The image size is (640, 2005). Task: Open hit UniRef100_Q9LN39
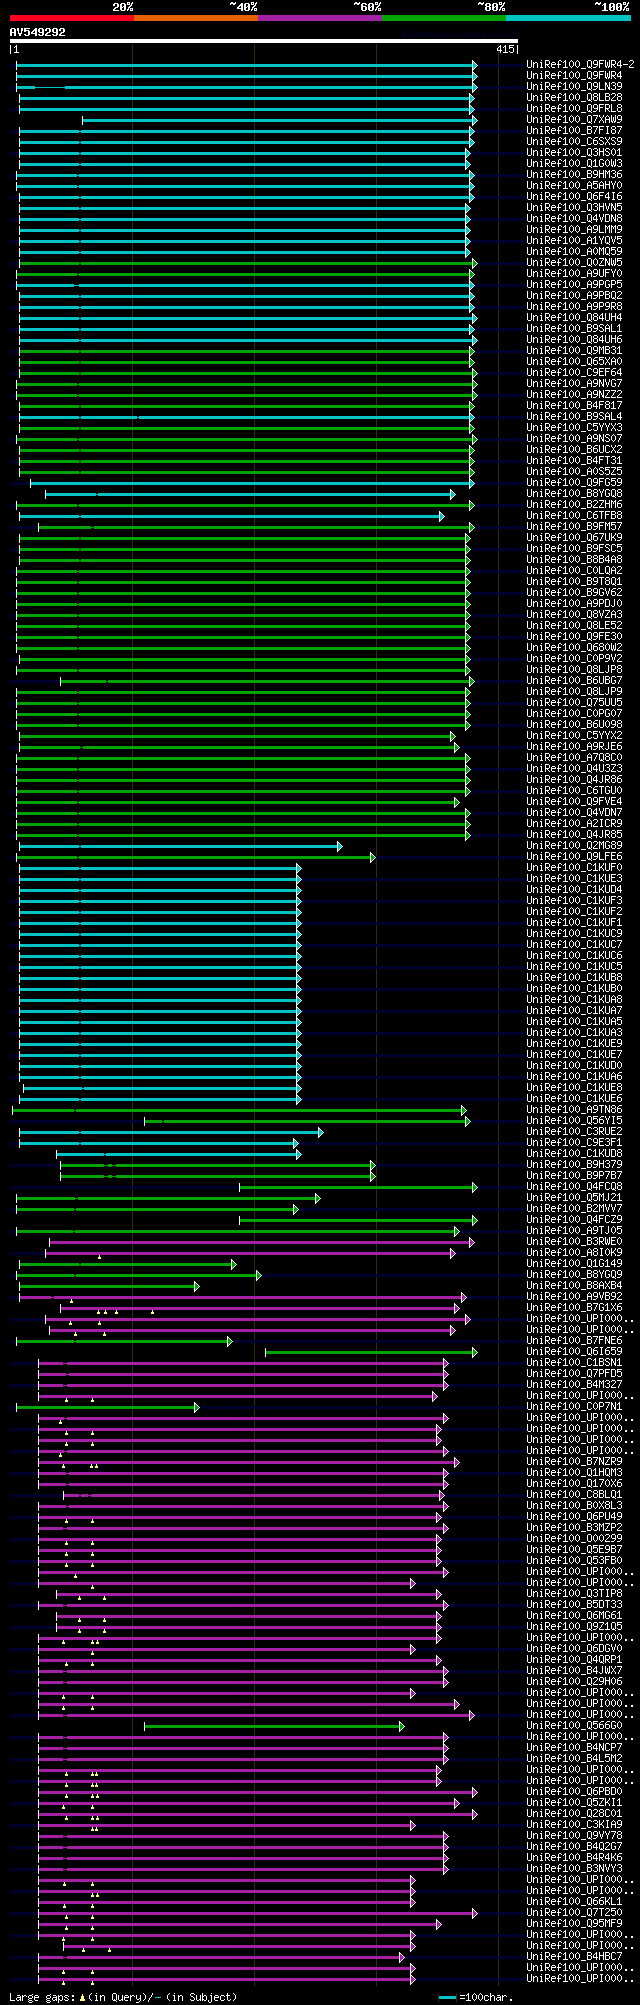point(575,86)
